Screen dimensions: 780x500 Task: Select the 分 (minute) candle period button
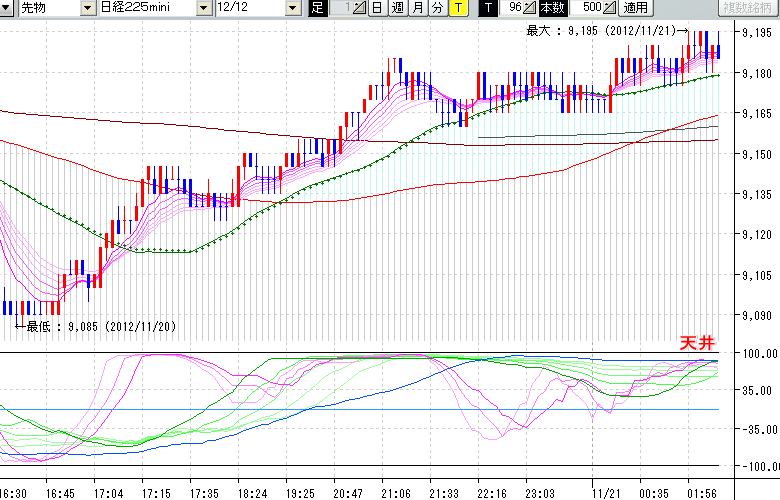click(437, 8)
